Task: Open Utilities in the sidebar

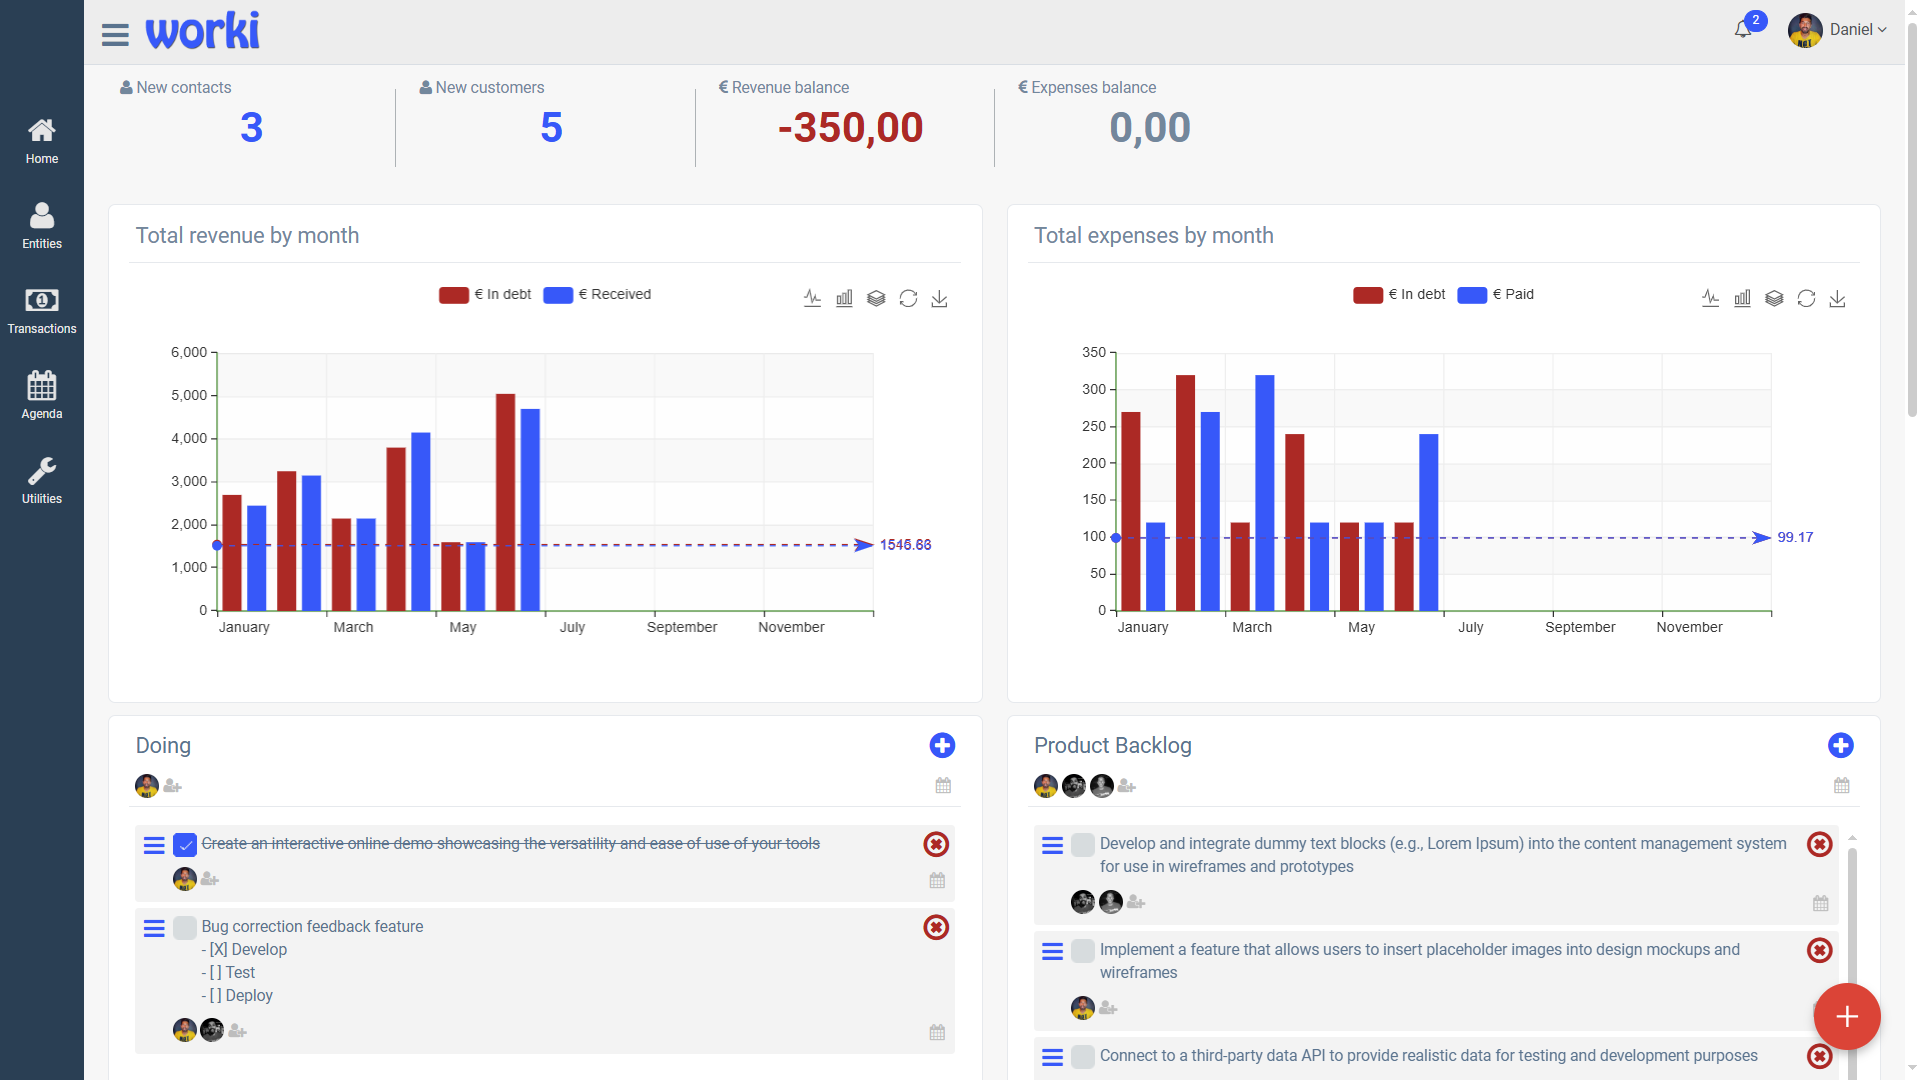Action: 42,481
